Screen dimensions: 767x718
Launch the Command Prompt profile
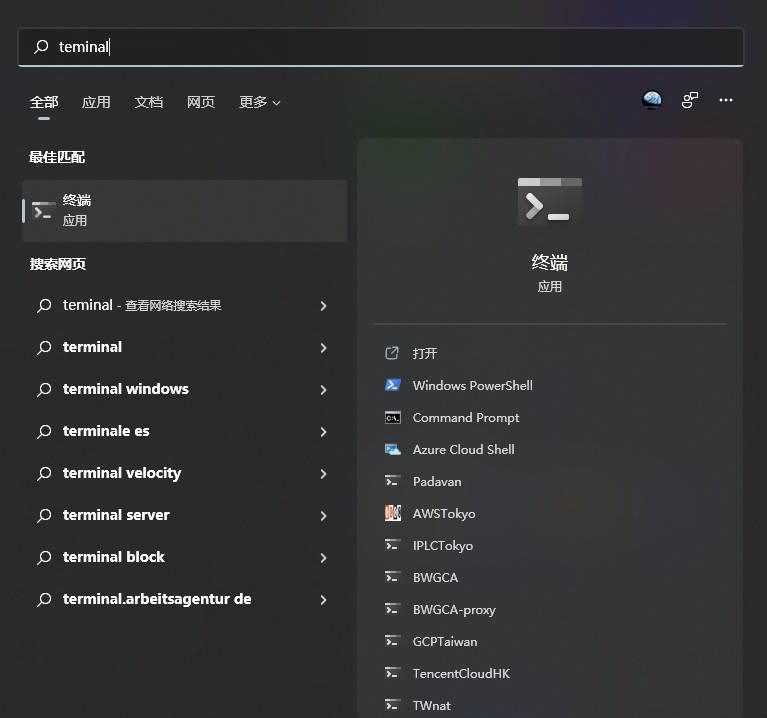tap(466, 418)
